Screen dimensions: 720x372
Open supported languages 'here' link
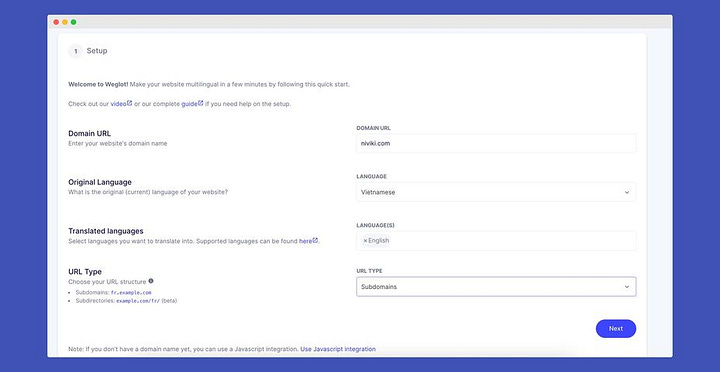pyautogui.click(x=308, y=241)
